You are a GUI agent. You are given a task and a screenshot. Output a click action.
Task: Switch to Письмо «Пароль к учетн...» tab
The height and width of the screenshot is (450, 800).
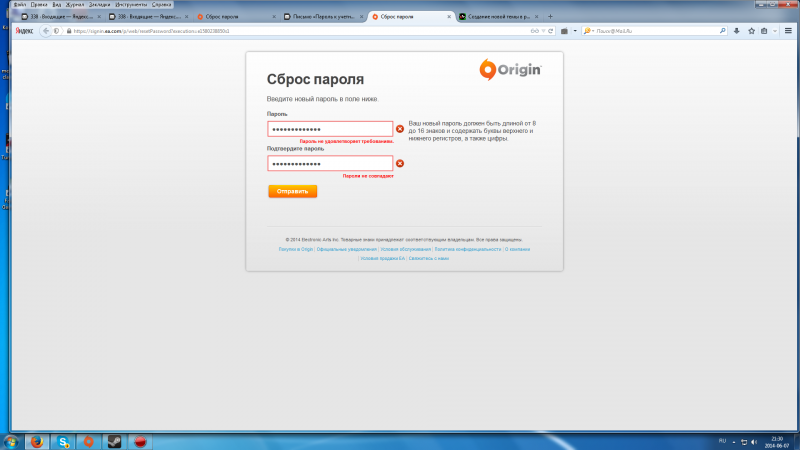point(322,17)
